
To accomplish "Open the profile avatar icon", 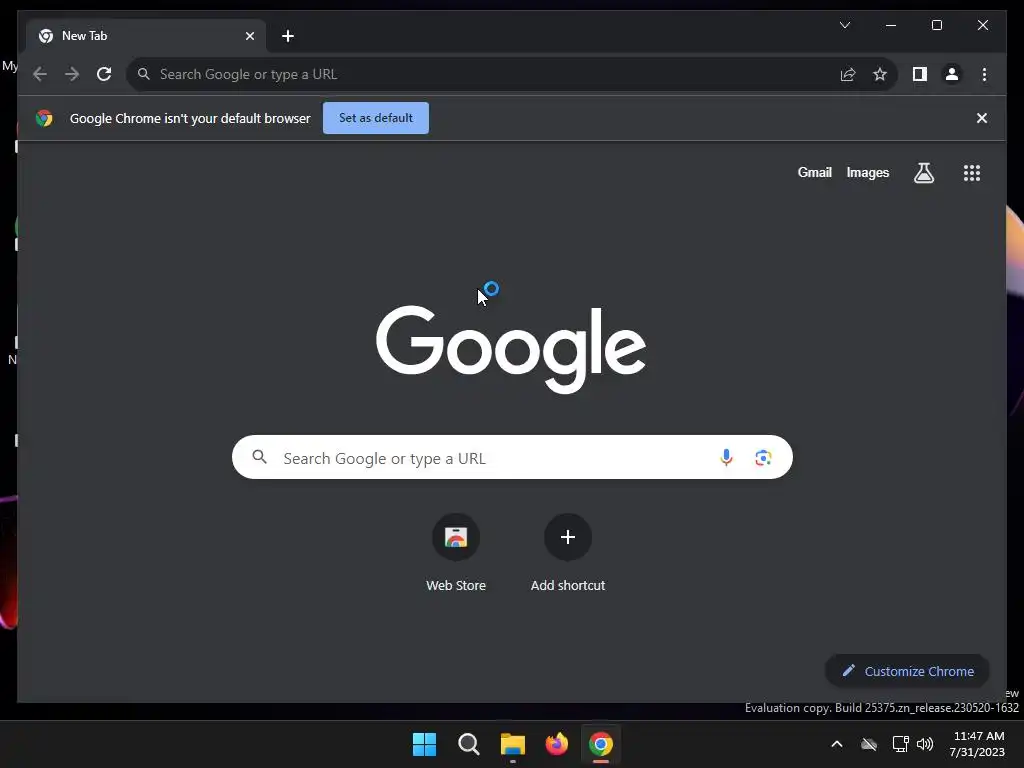I will [x=952, y=74].
